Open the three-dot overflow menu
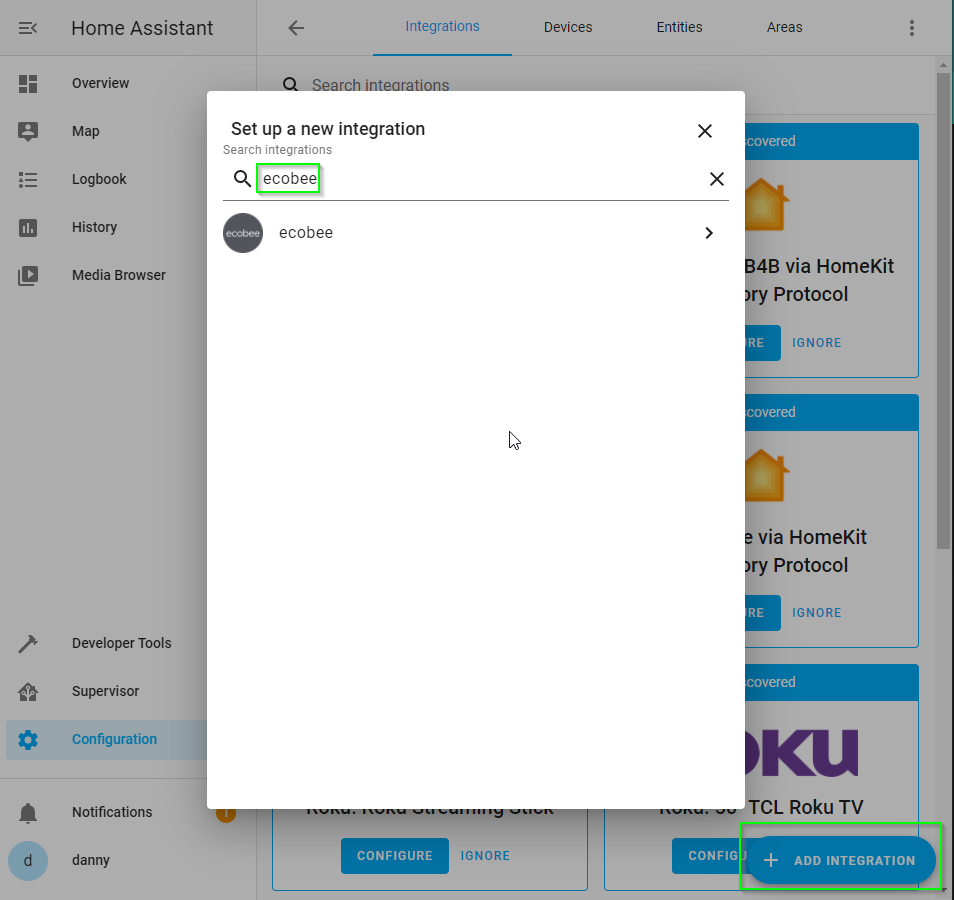Viewport: 954px width, 900px height. coord(911,28)
